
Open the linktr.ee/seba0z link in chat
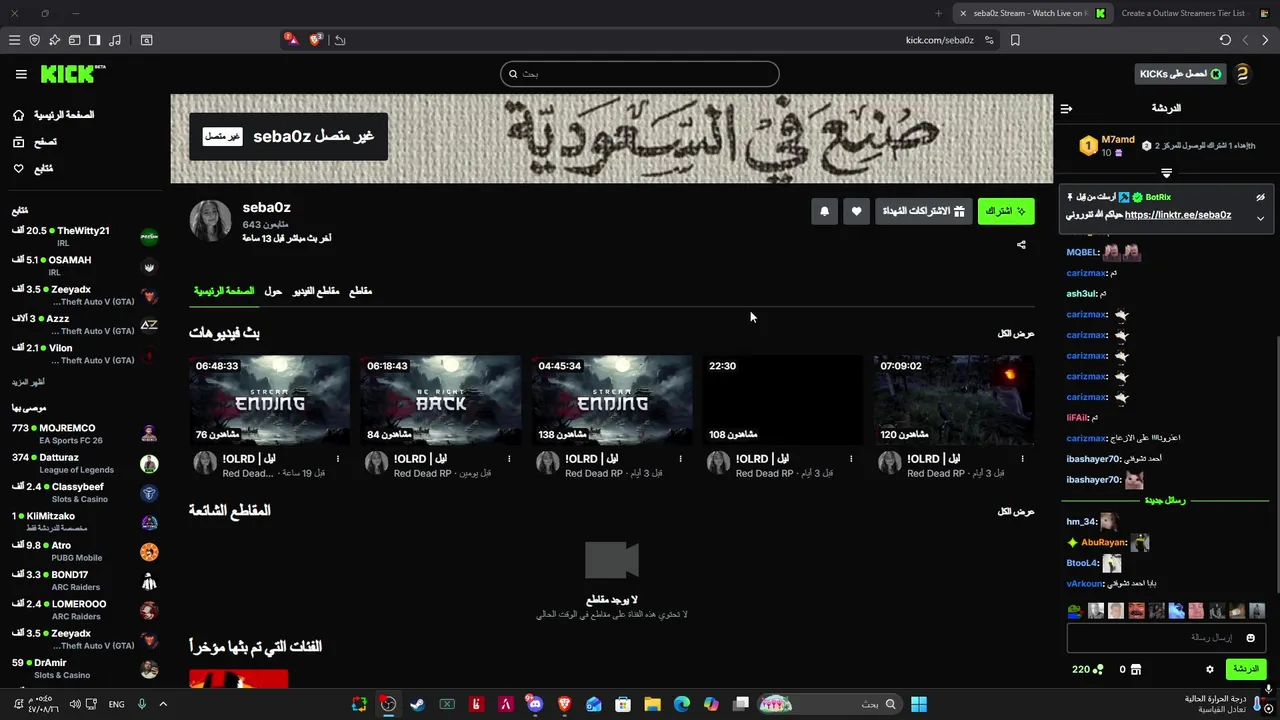[x=1178, y=215]
